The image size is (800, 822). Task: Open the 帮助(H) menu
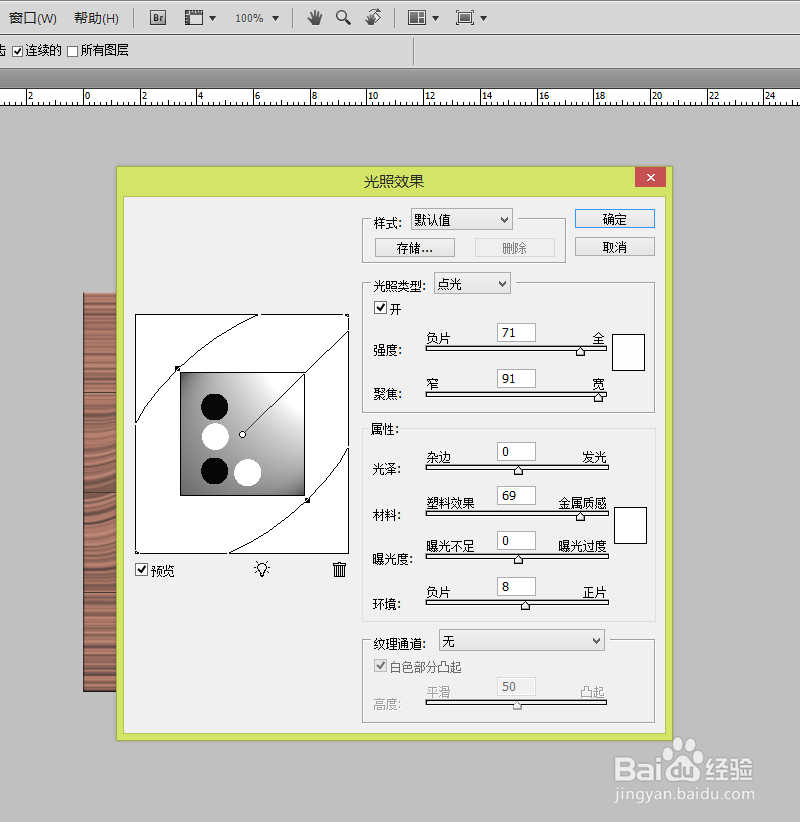96,18
